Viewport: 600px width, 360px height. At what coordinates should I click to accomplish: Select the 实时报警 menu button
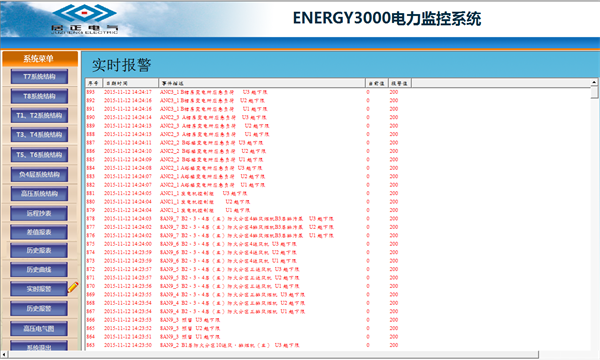tap(39, 289)
